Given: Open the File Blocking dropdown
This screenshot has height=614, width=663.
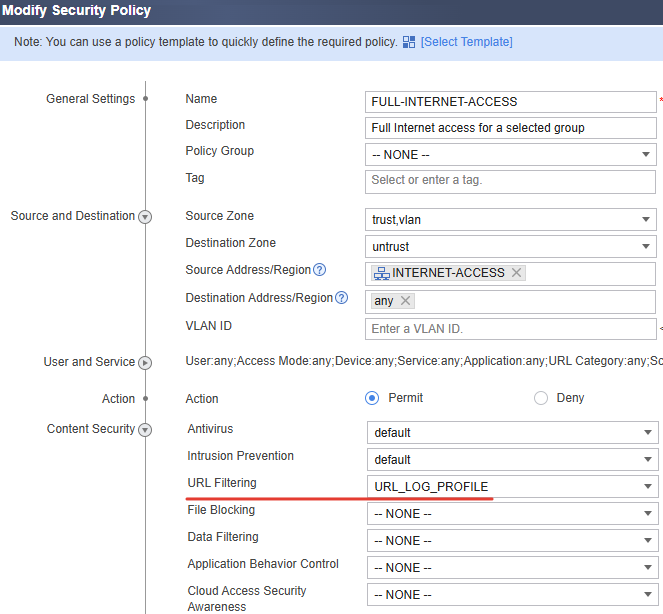Looking at the screenshot, I should coord(511,514).
